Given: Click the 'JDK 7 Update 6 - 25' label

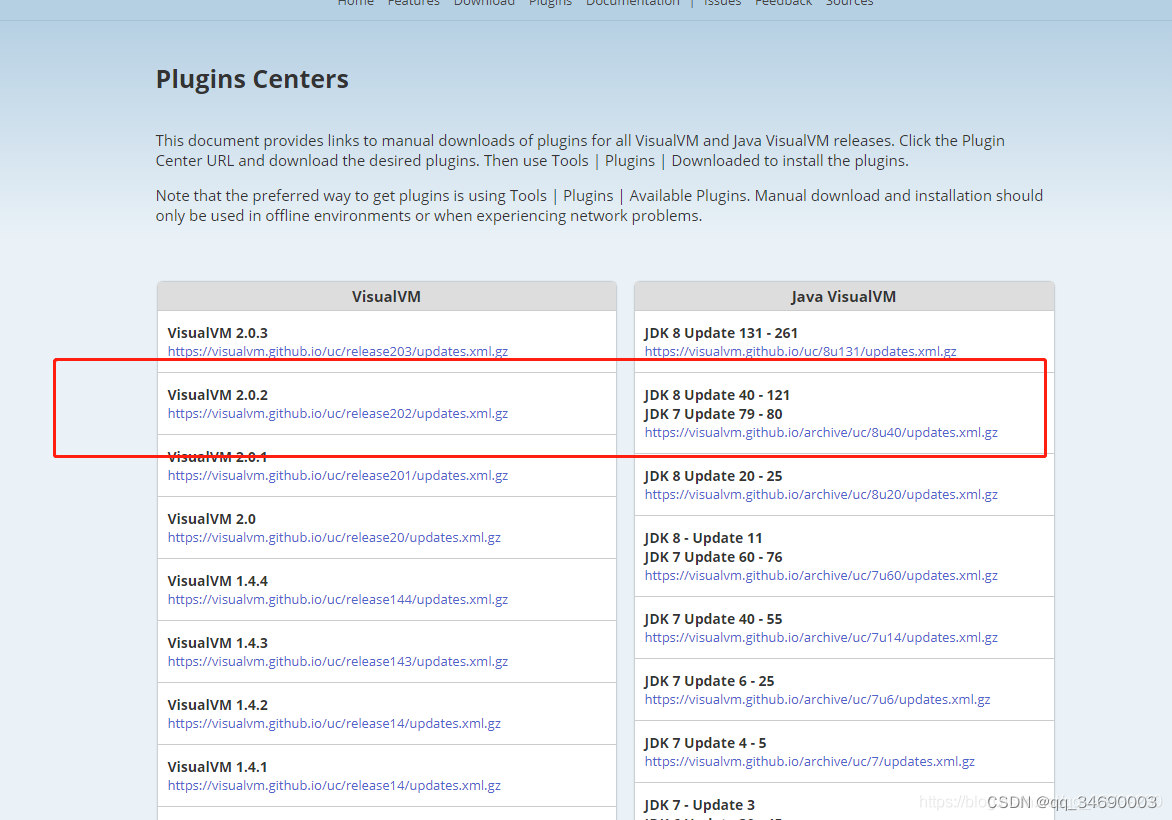Looking at the screenshot, I should coord(709,681).
